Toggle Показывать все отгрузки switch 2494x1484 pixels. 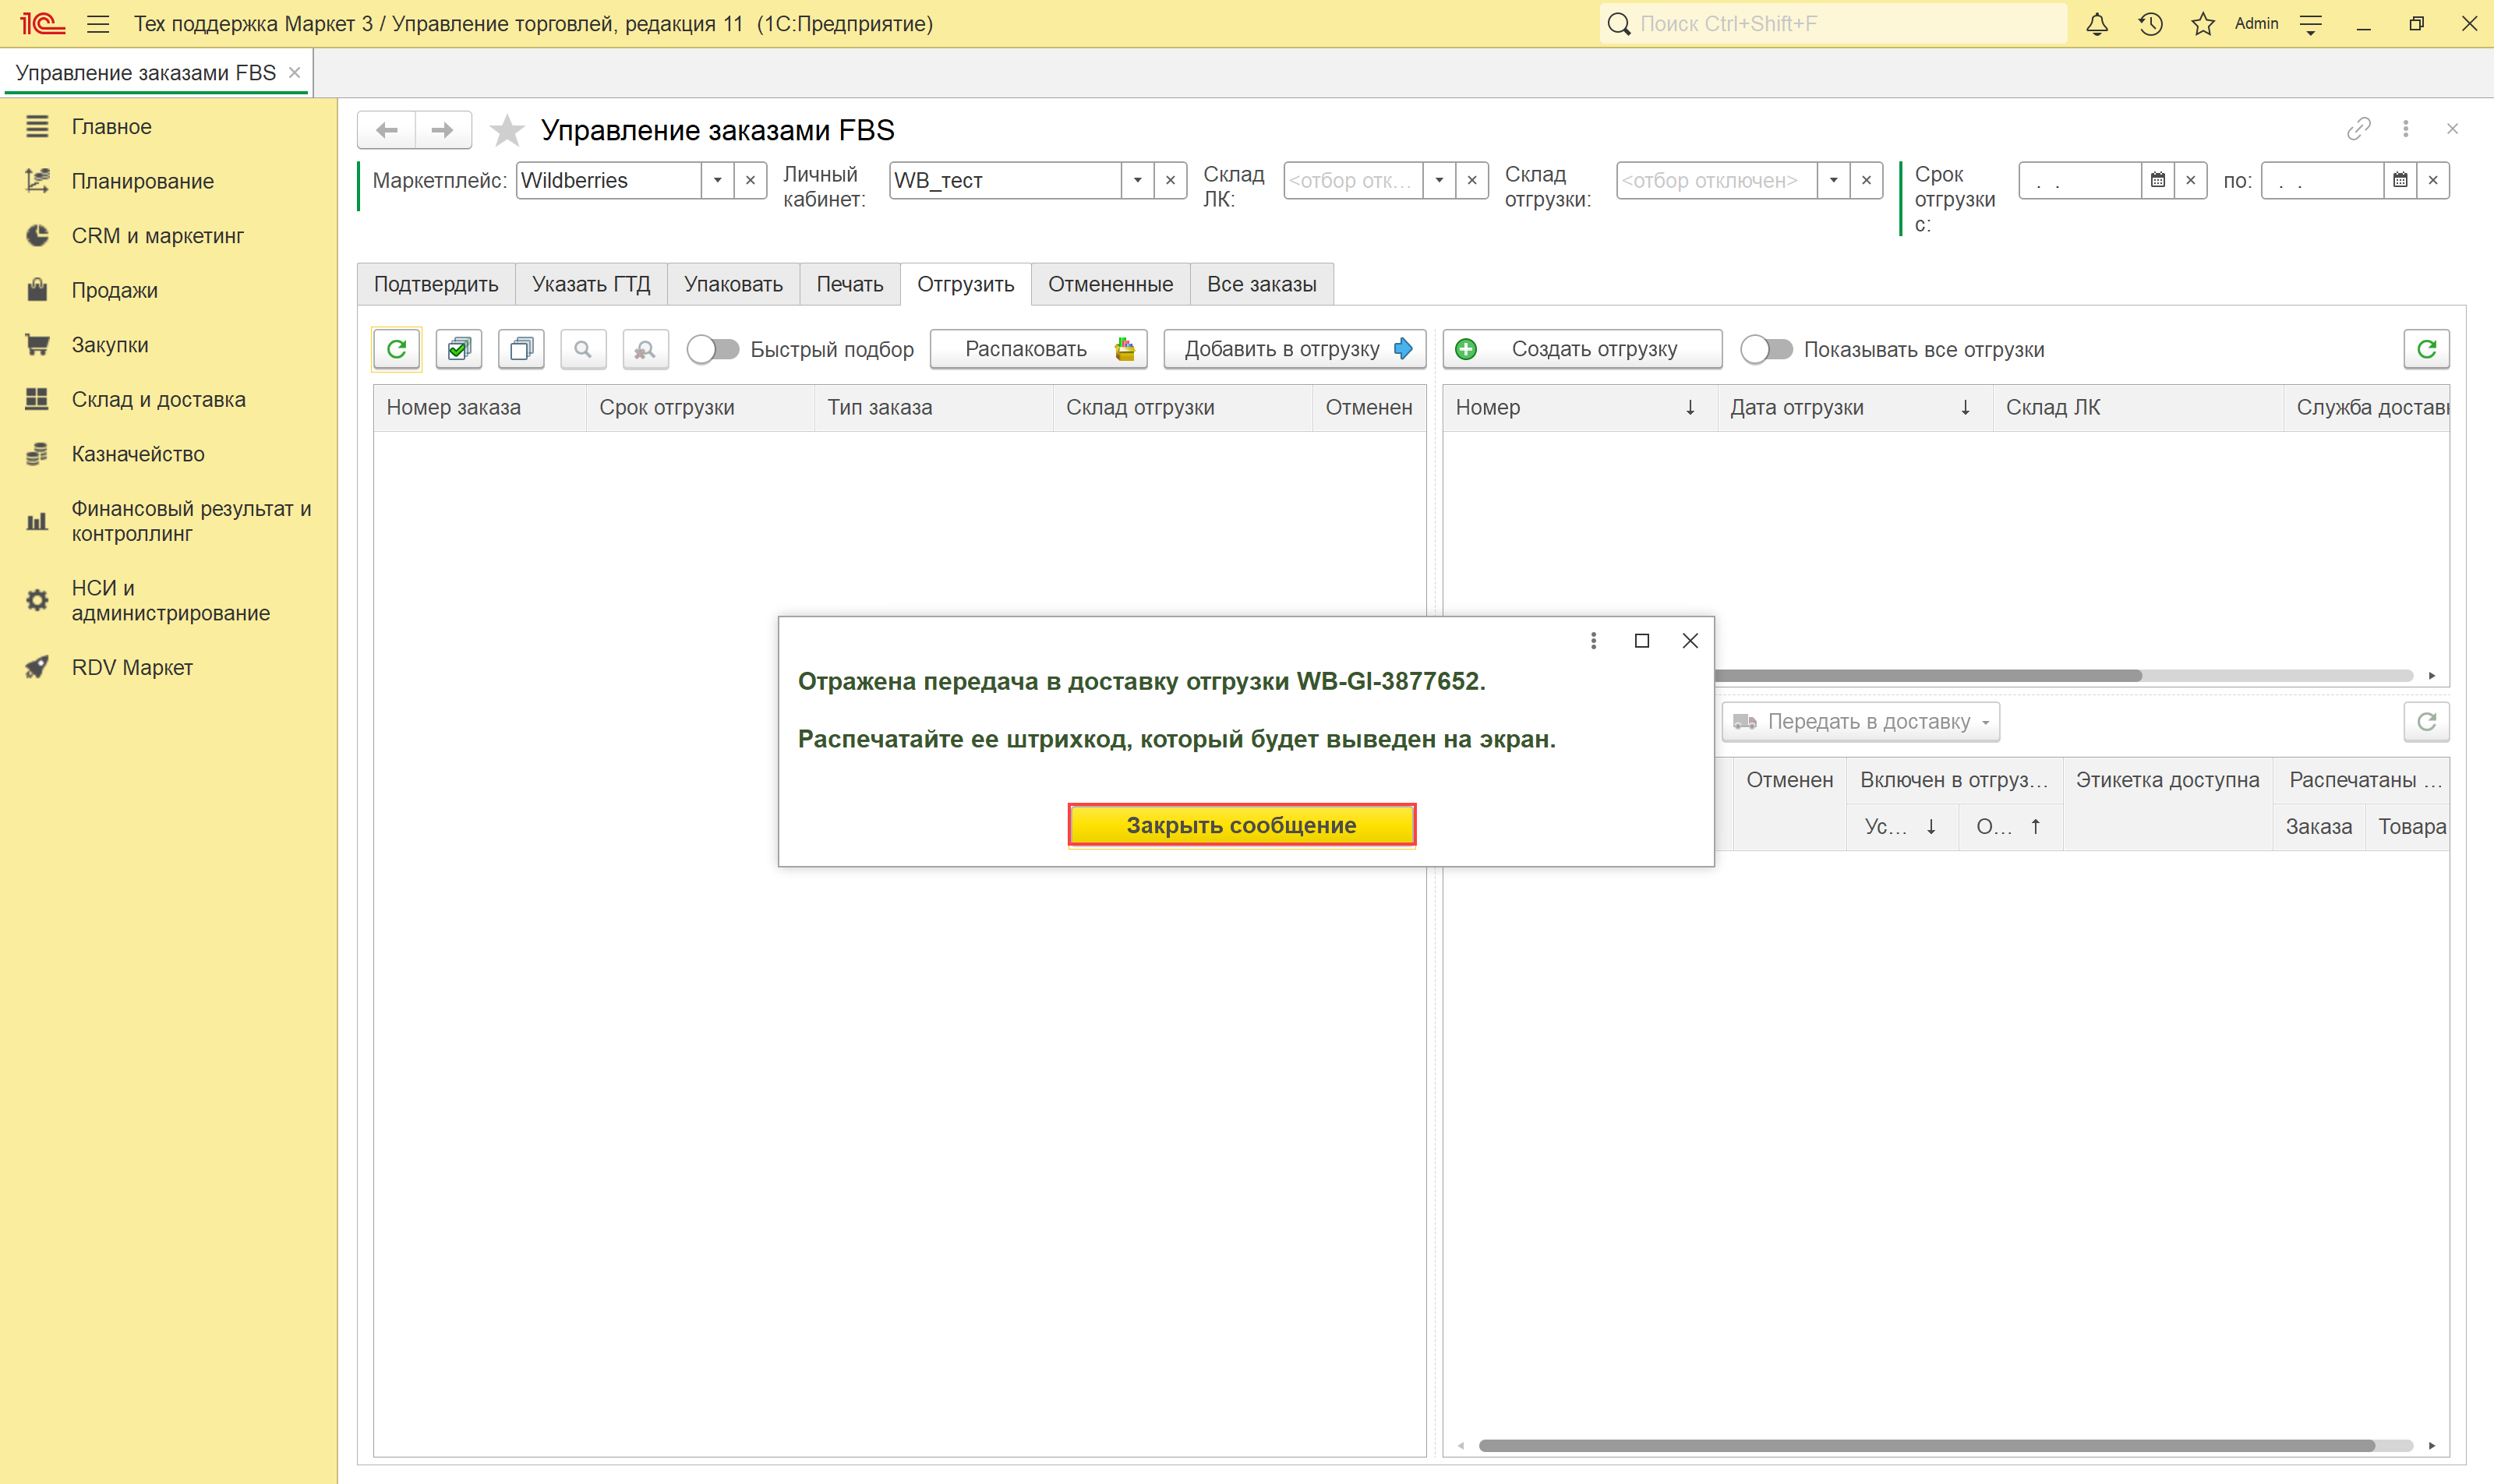tap(1766, 349)
